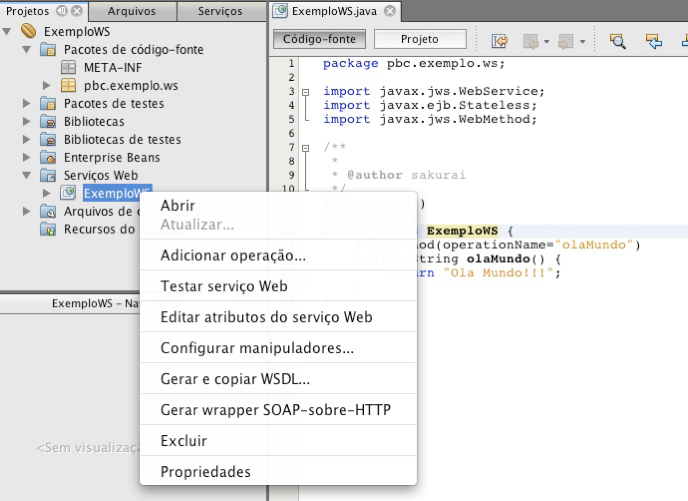
Task: Click the import javax.ejb.Stateless line
Action: [430, 105]
